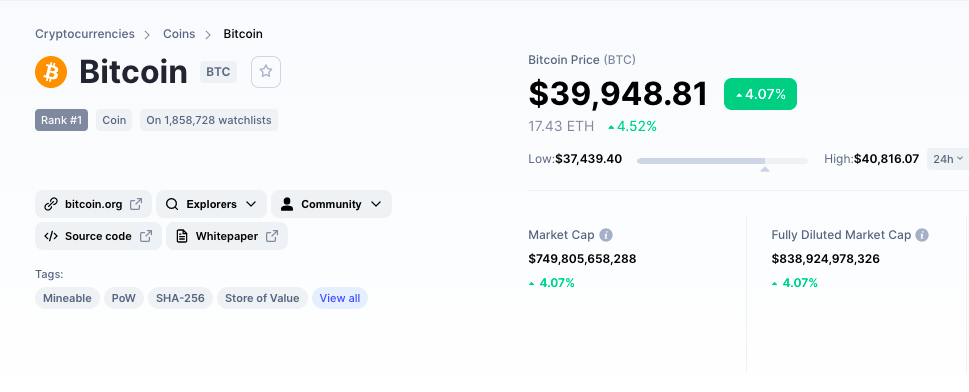Go to Coins breadcrumb

pyautogui.click(x=179, y=34)
